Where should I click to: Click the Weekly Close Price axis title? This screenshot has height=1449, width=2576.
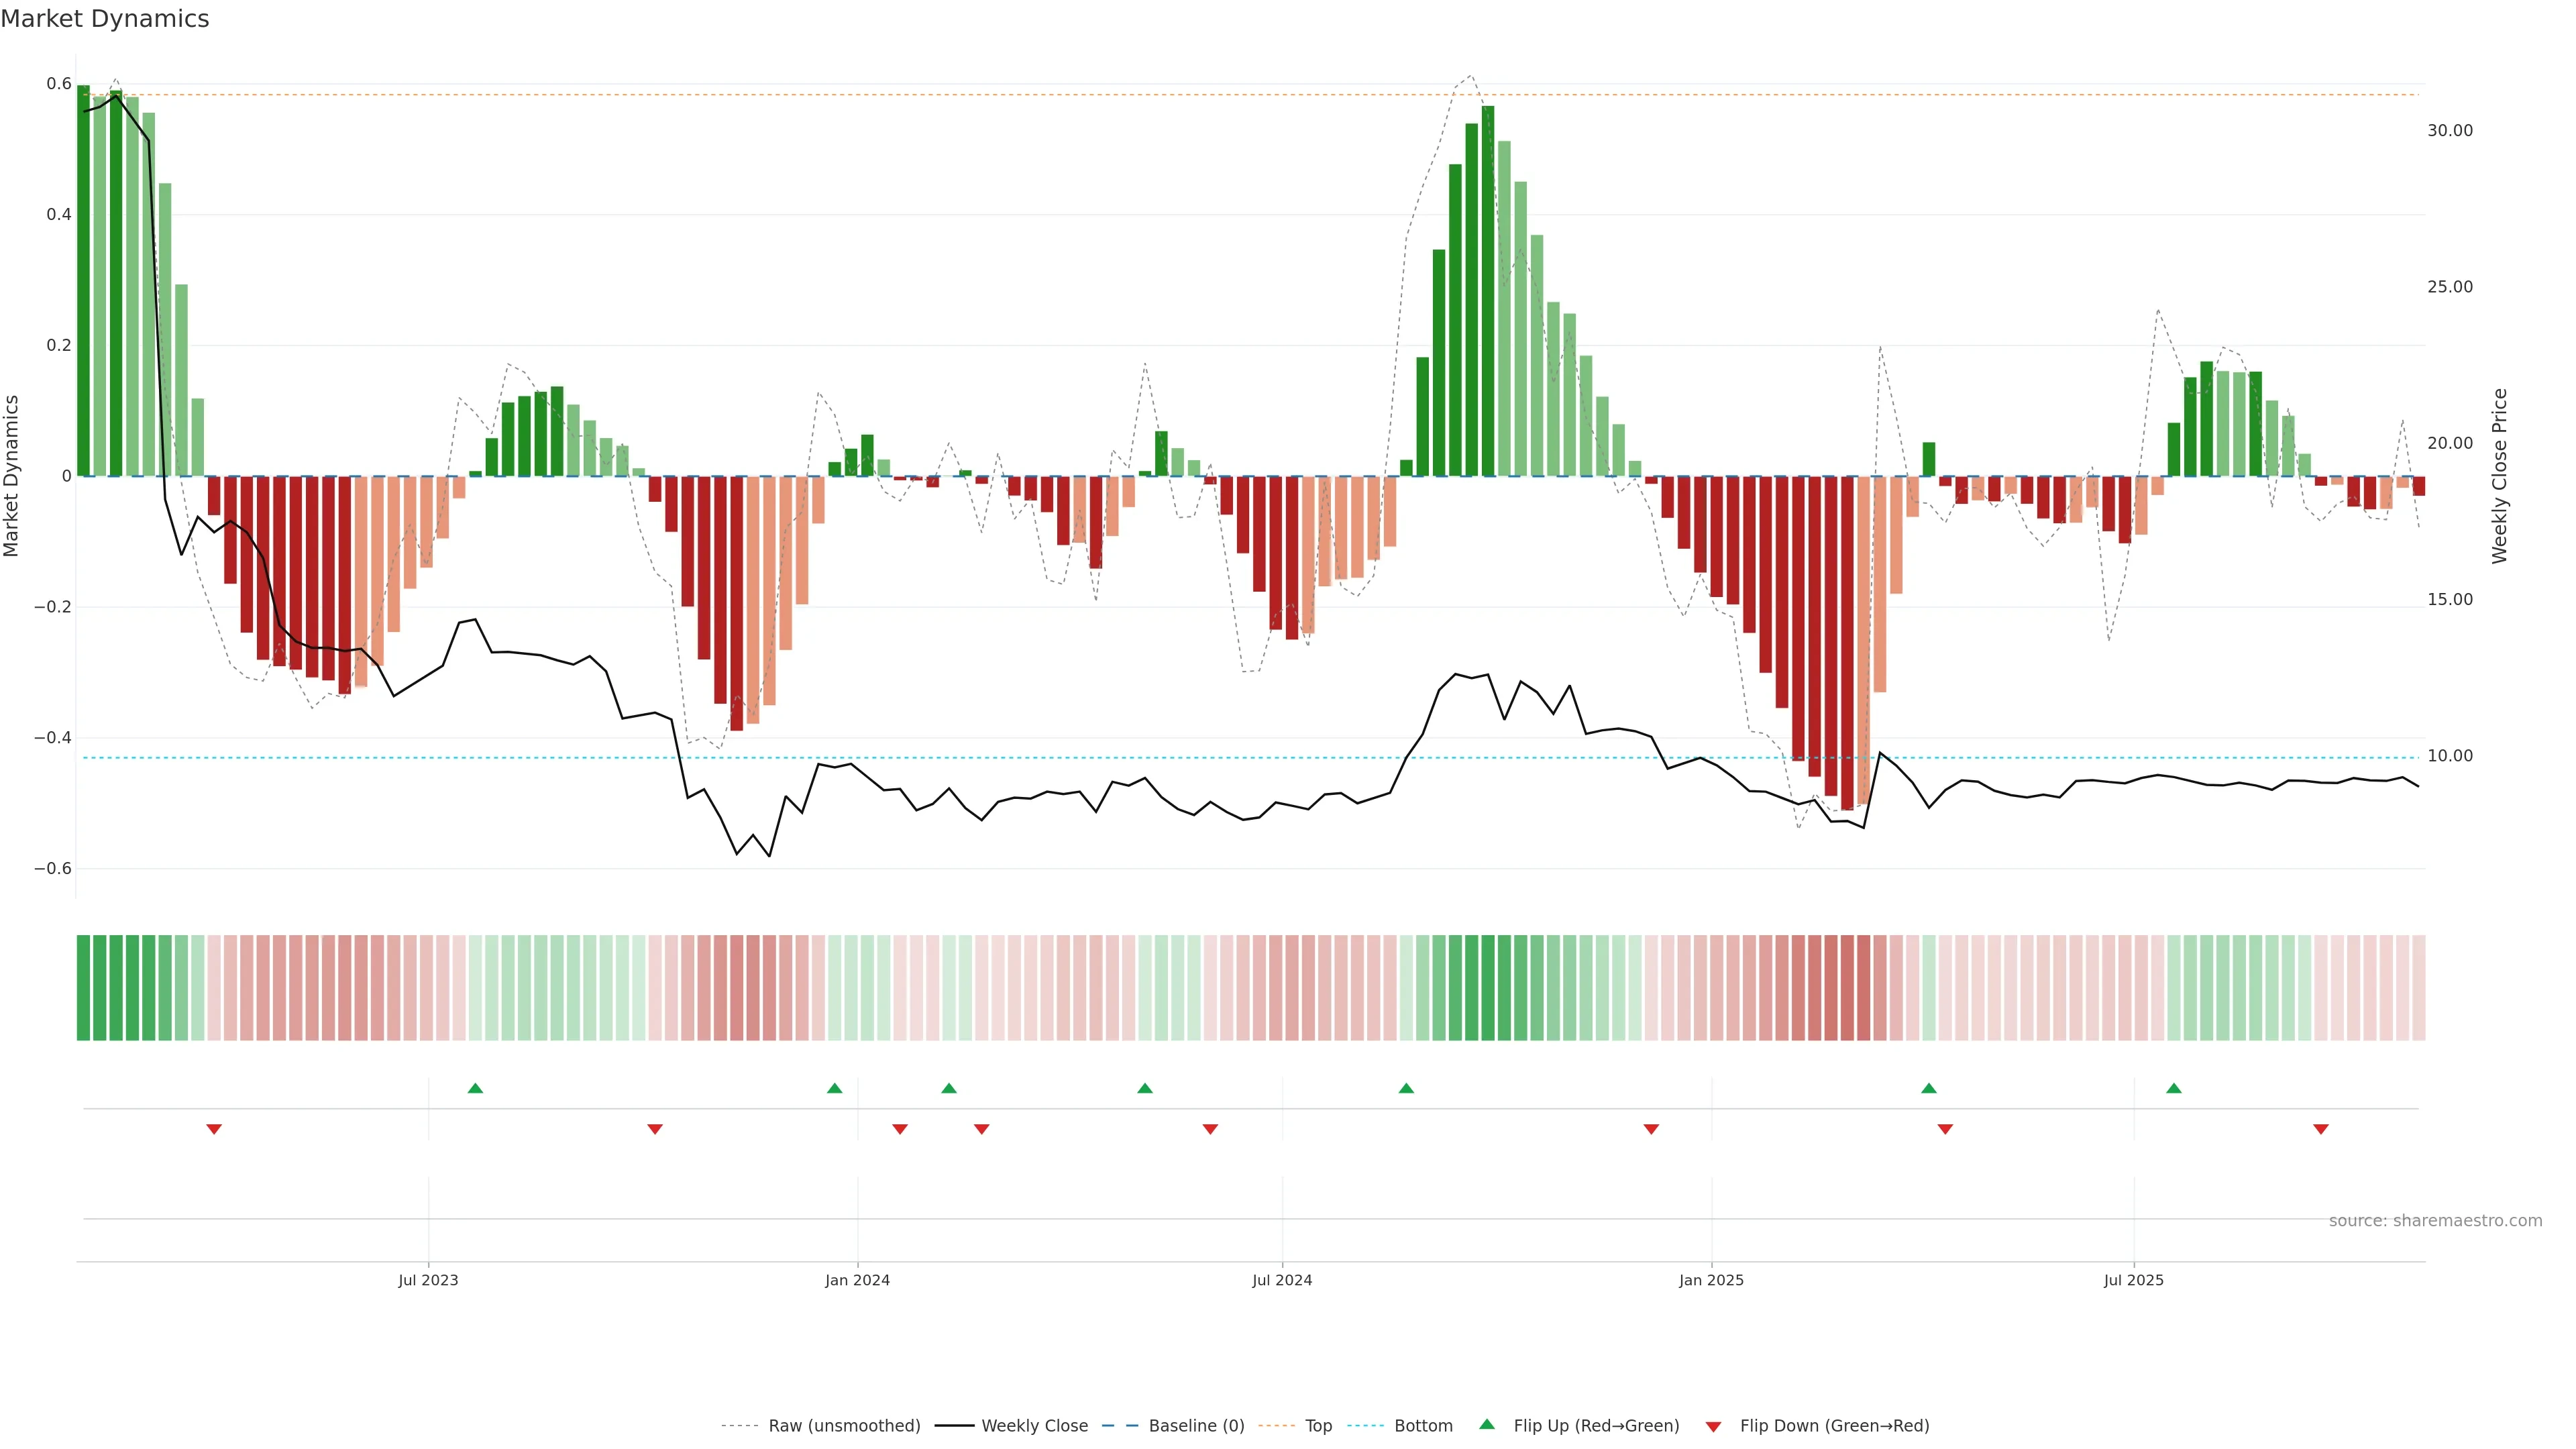click(2499, 476)
